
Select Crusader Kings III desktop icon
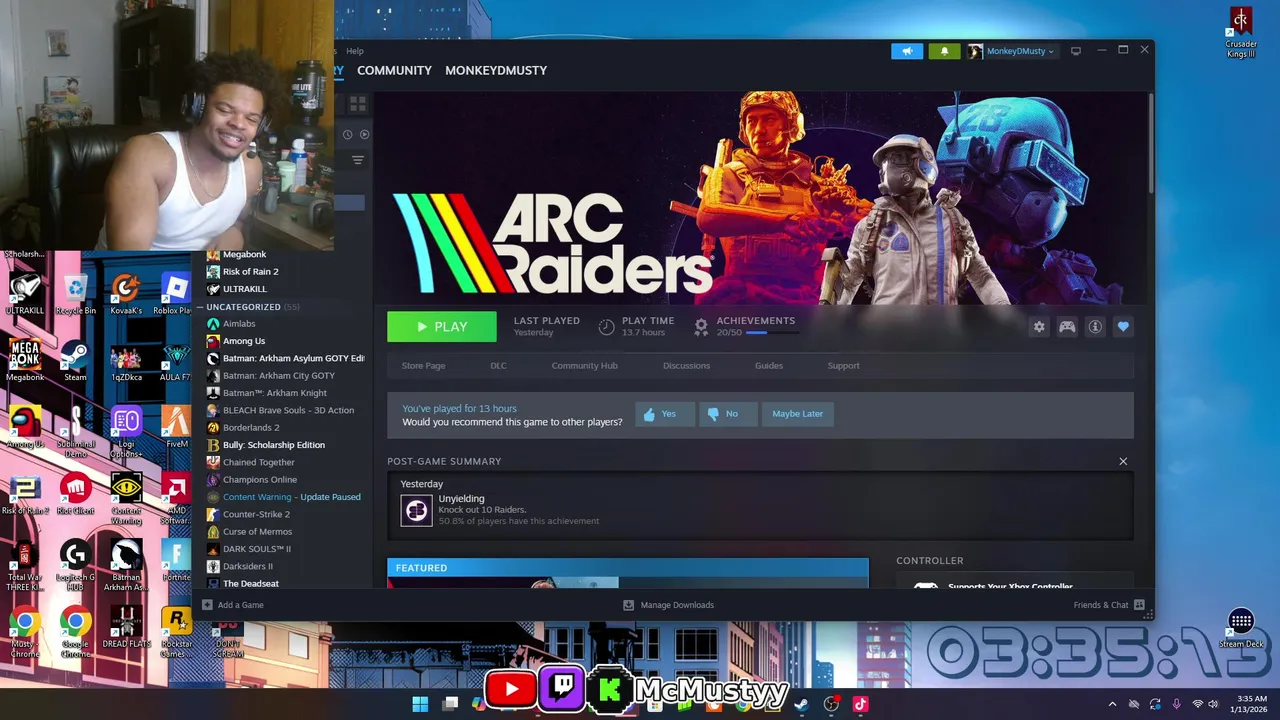point(1241,33)
